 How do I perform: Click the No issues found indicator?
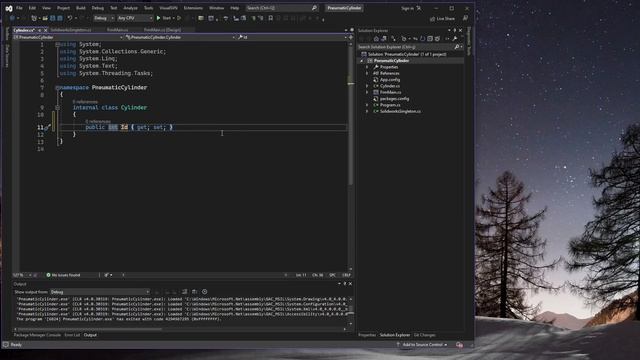(63, 275)
